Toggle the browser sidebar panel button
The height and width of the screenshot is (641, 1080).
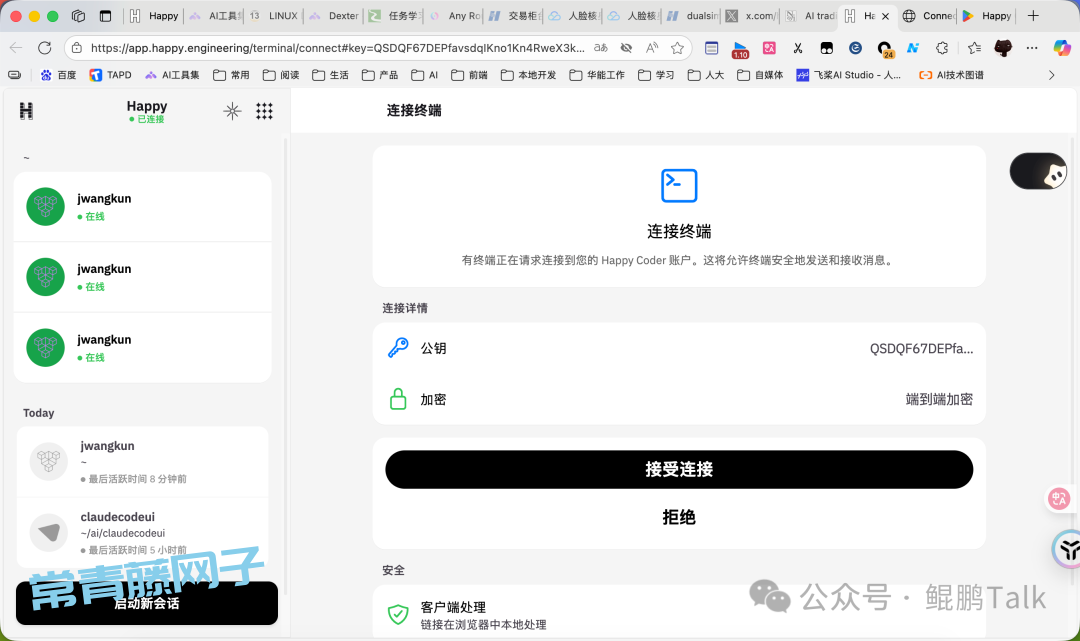click(106, 16)
